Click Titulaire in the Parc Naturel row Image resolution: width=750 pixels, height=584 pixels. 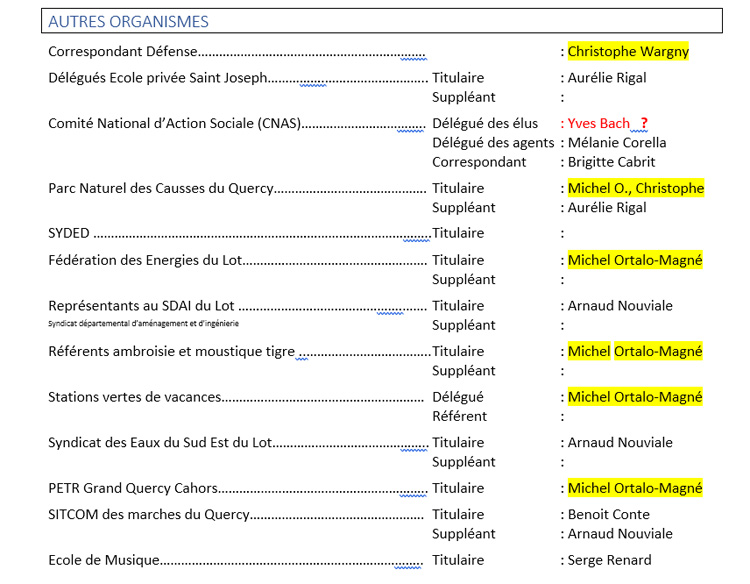pos(458,188)
